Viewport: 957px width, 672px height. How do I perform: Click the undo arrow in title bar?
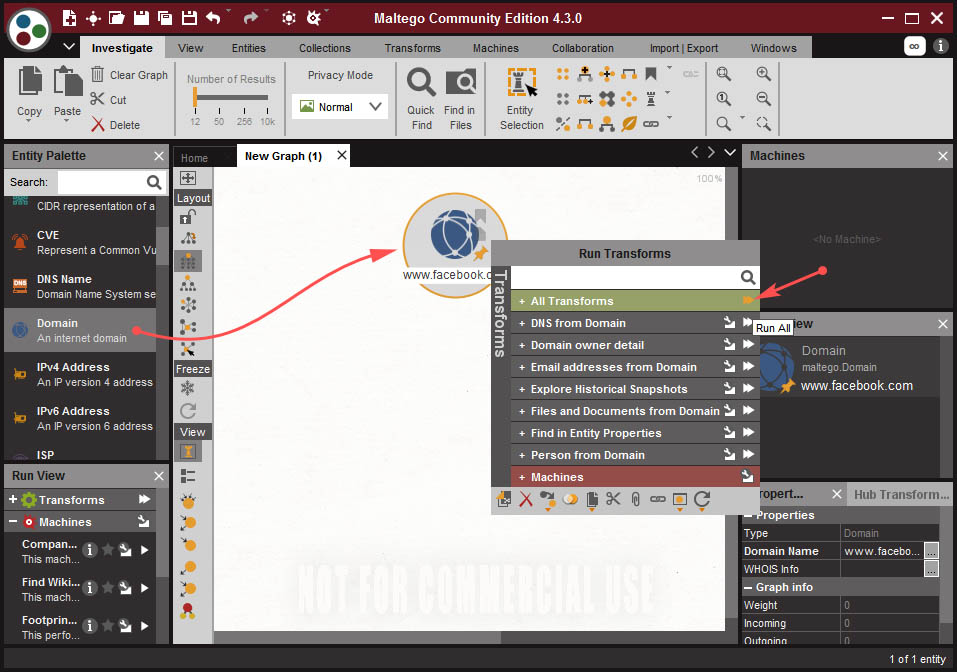pos(213,18)
